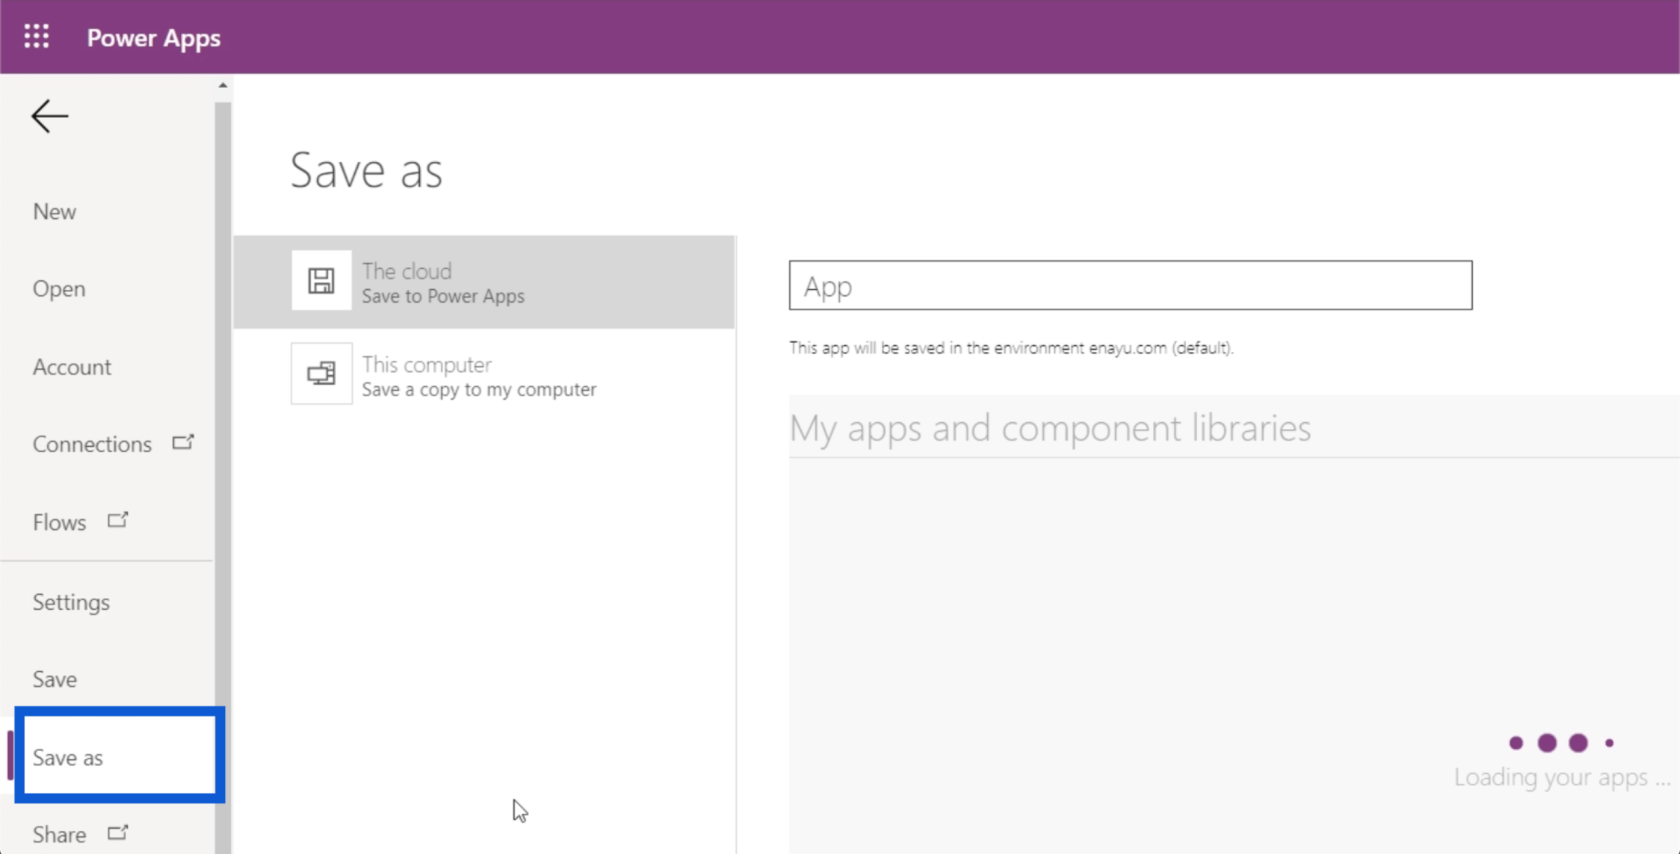This screenshot has height=854, width=1680.
Task: Click the Power Apps title
Action: (154, 38)
